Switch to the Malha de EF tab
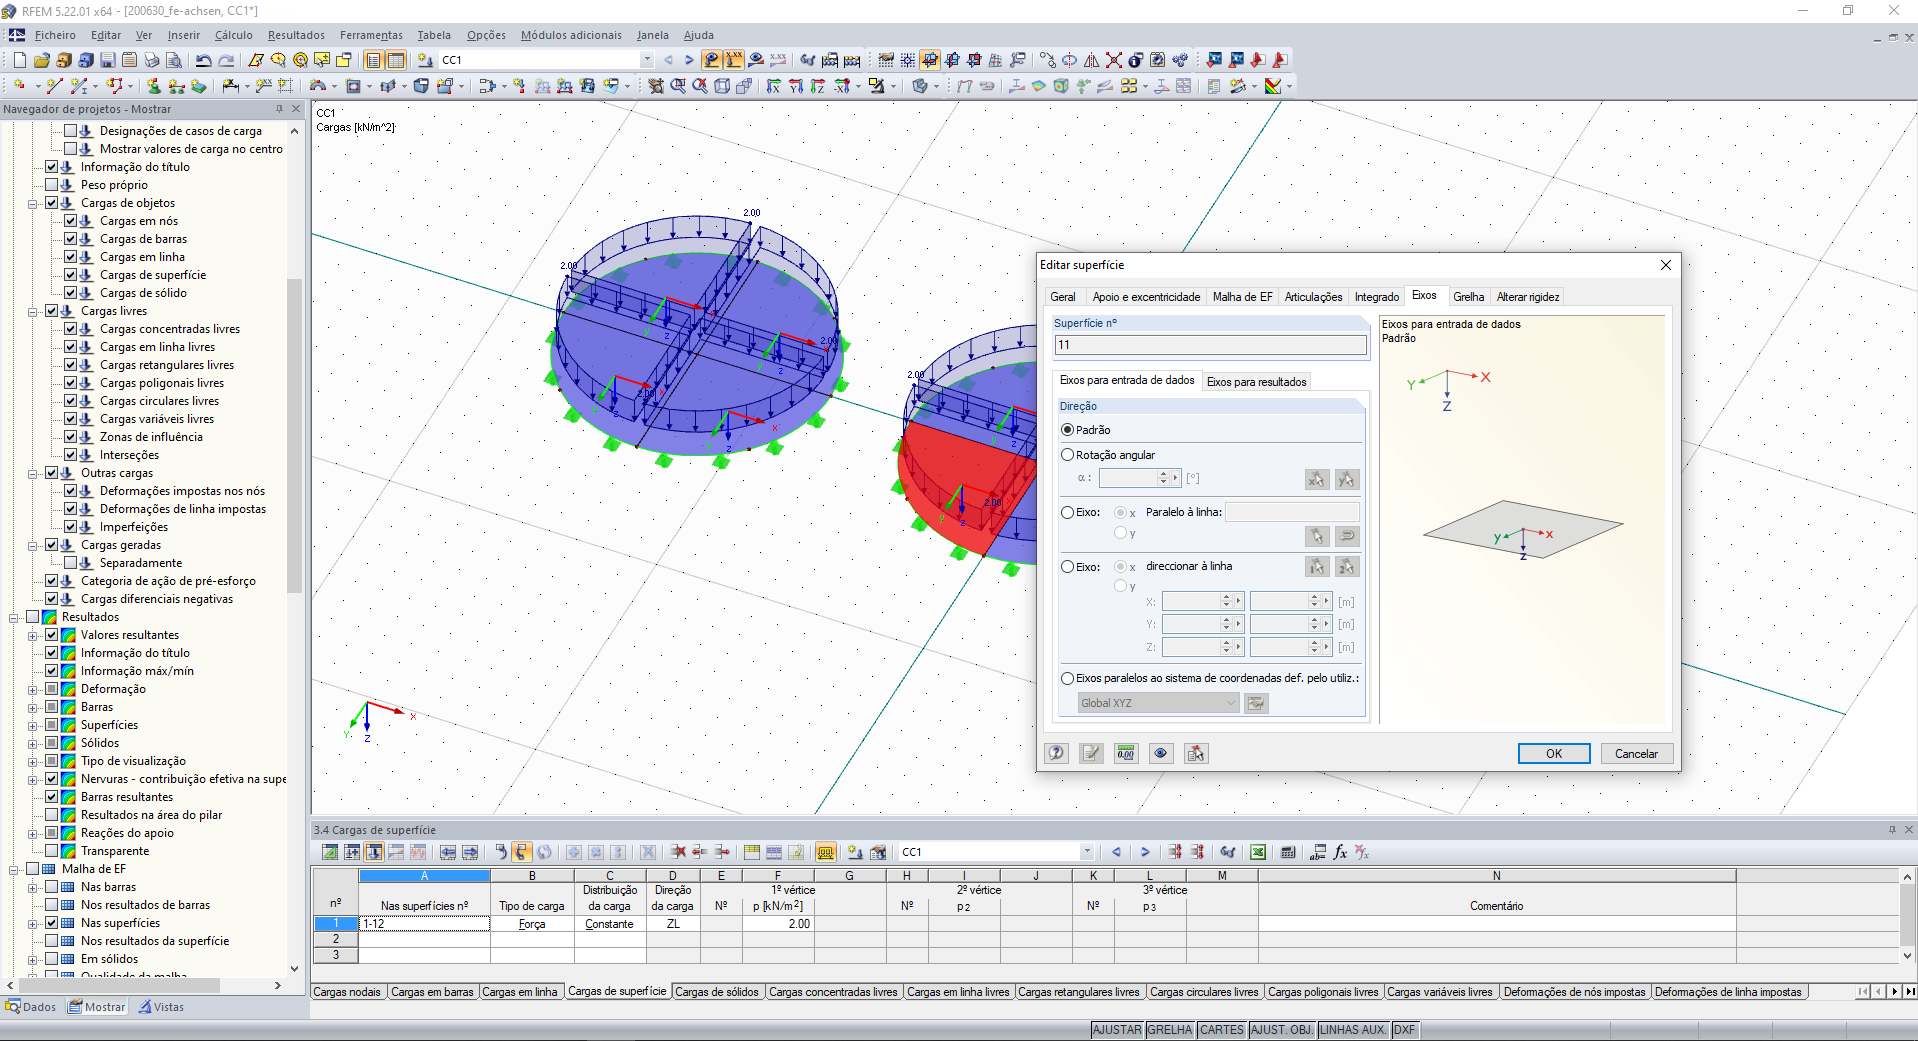Image resolution: width=1918 pixels, height=1041 pixels. click(x=1242, y=297)
